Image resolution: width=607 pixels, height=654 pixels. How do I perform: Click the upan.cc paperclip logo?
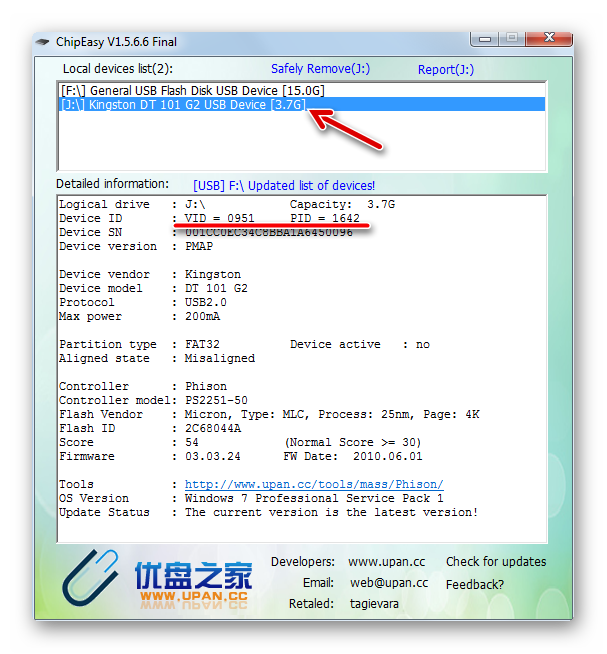(x=91, y=578)
